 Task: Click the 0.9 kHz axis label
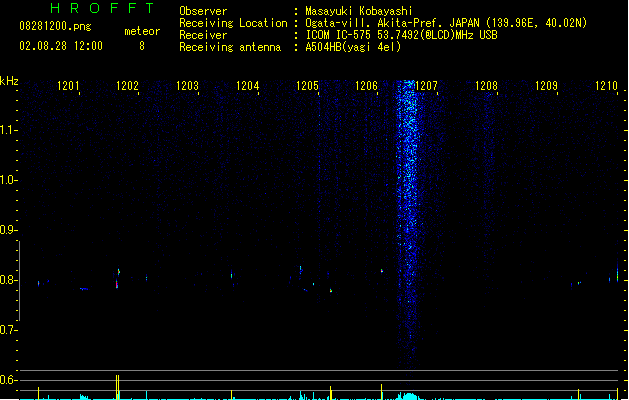coord(8,230)
